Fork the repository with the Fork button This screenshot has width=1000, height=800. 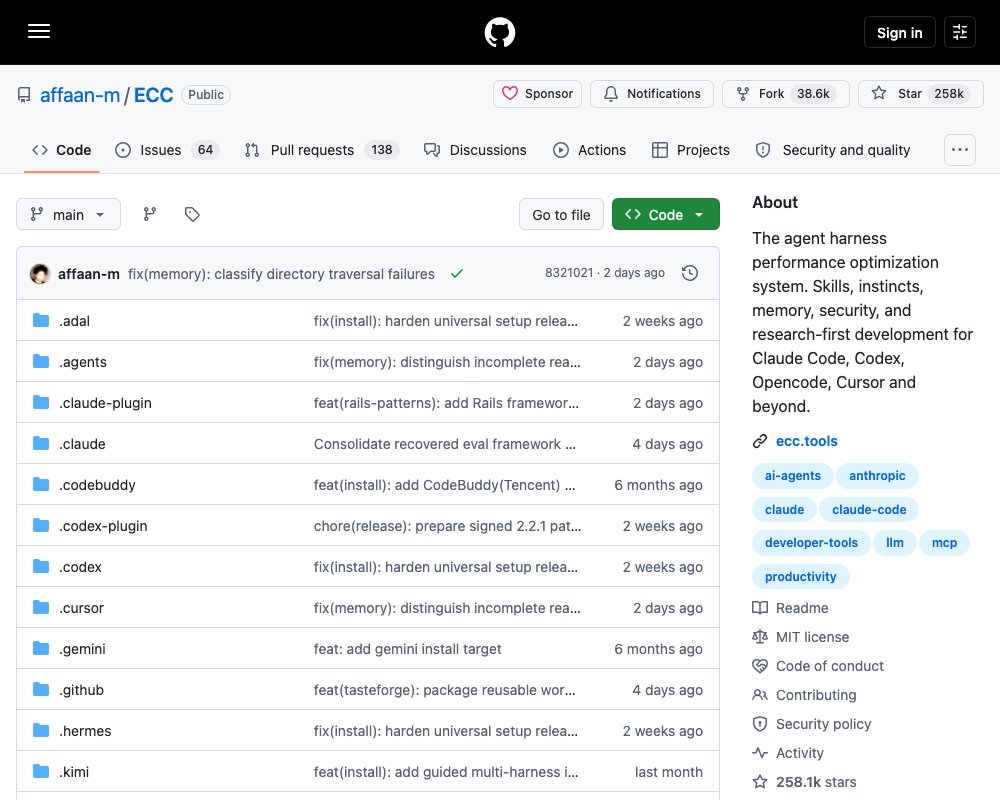(x=786, y=94)
